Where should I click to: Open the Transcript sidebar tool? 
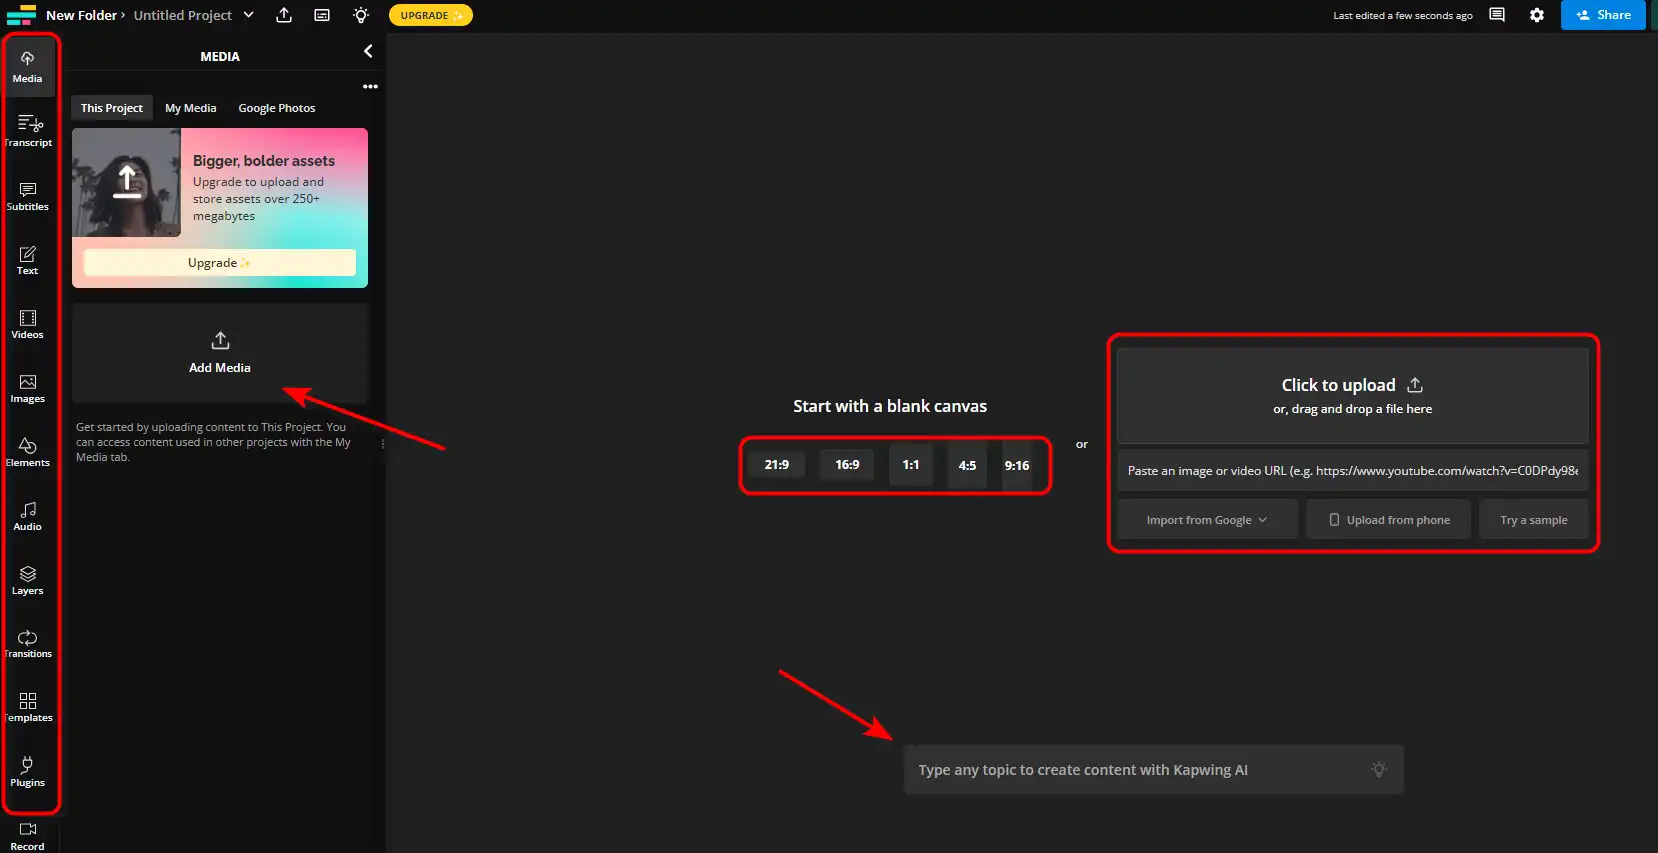[x=27, y=131]
